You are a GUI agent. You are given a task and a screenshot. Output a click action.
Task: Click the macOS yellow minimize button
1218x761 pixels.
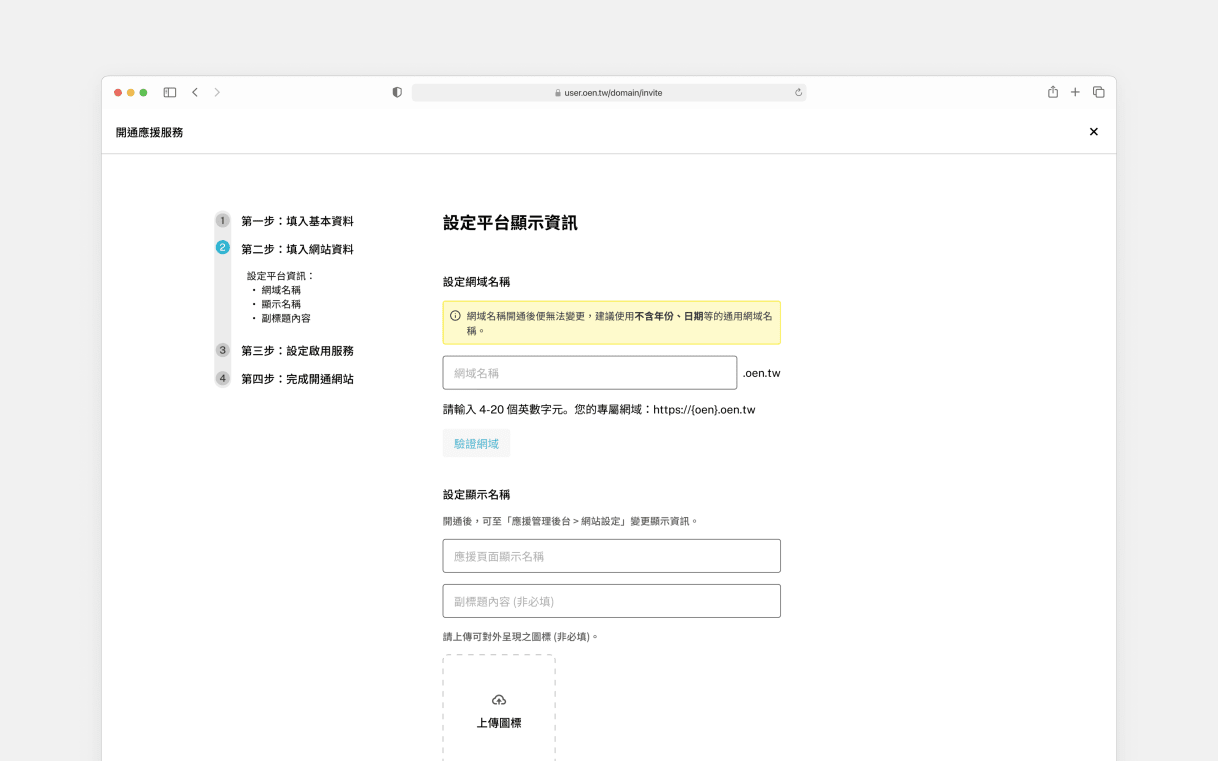pos(131,92)
